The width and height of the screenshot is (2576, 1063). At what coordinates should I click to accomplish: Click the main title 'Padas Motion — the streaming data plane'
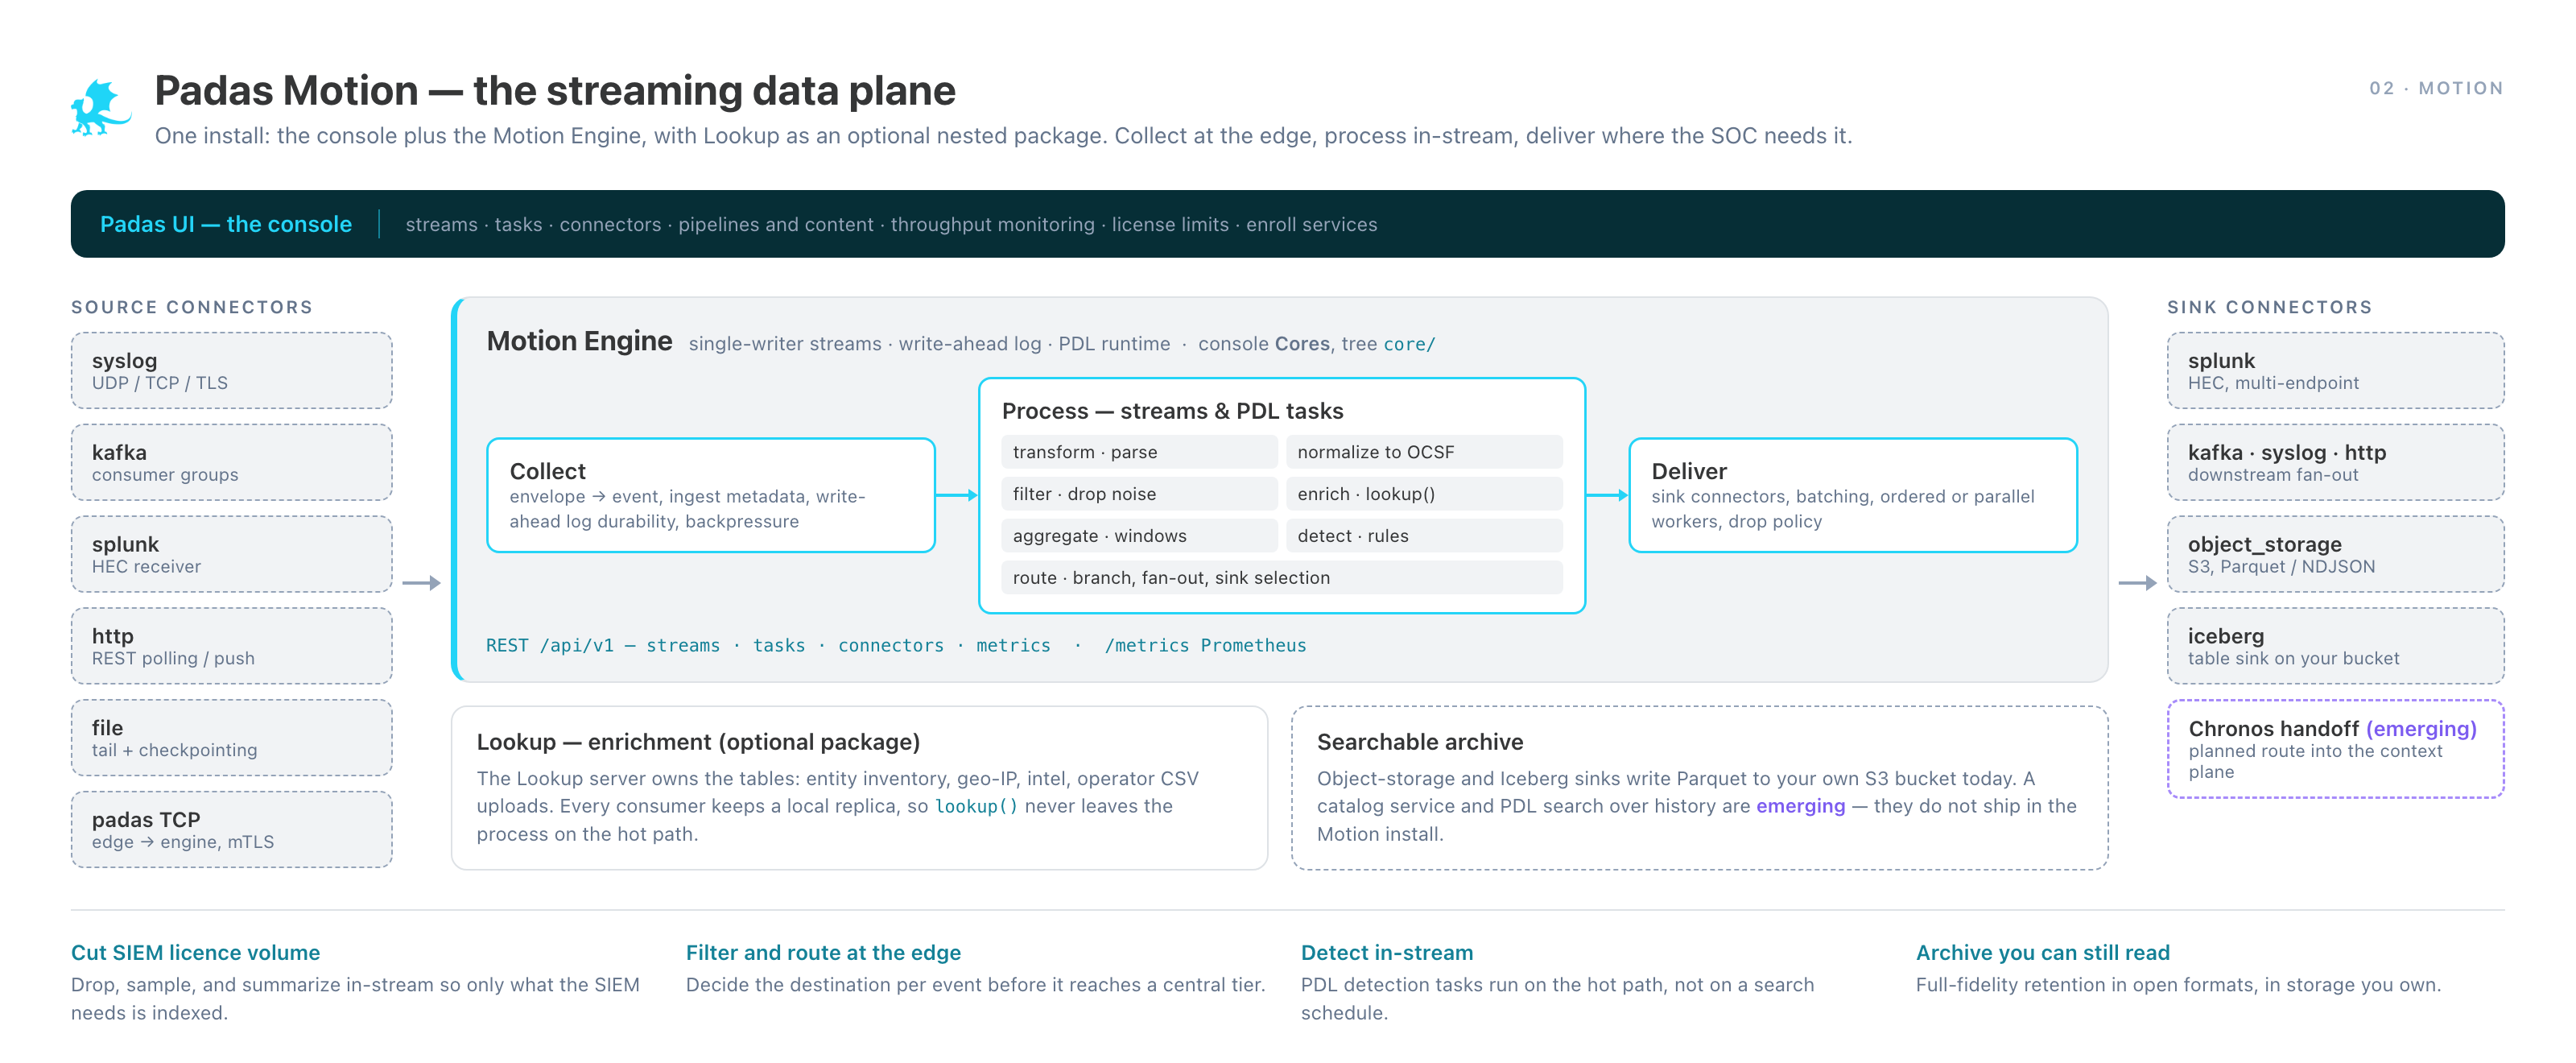555,90
